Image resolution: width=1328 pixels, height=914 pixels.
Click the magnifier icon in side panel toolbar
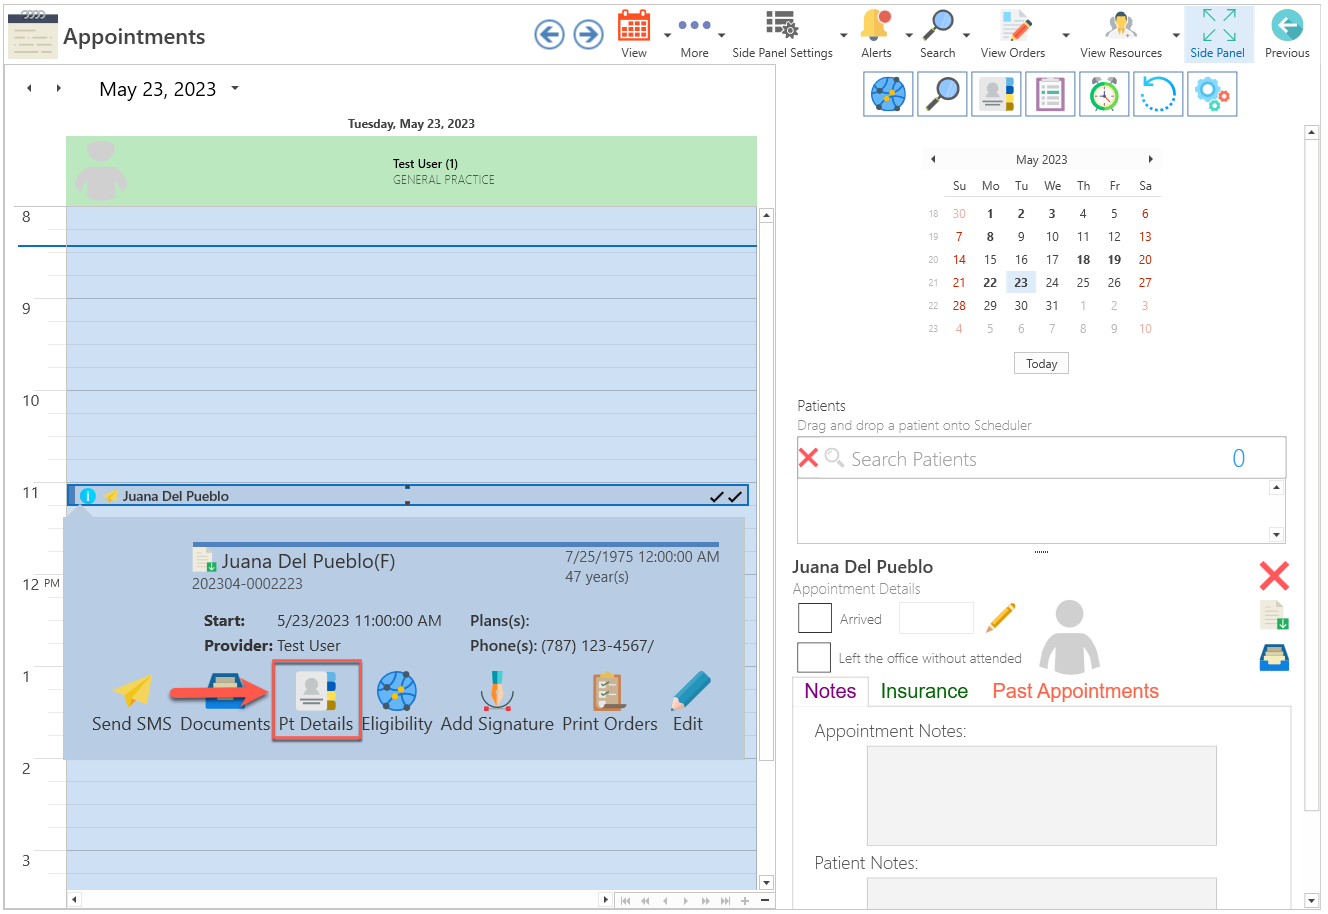(942, 95)
